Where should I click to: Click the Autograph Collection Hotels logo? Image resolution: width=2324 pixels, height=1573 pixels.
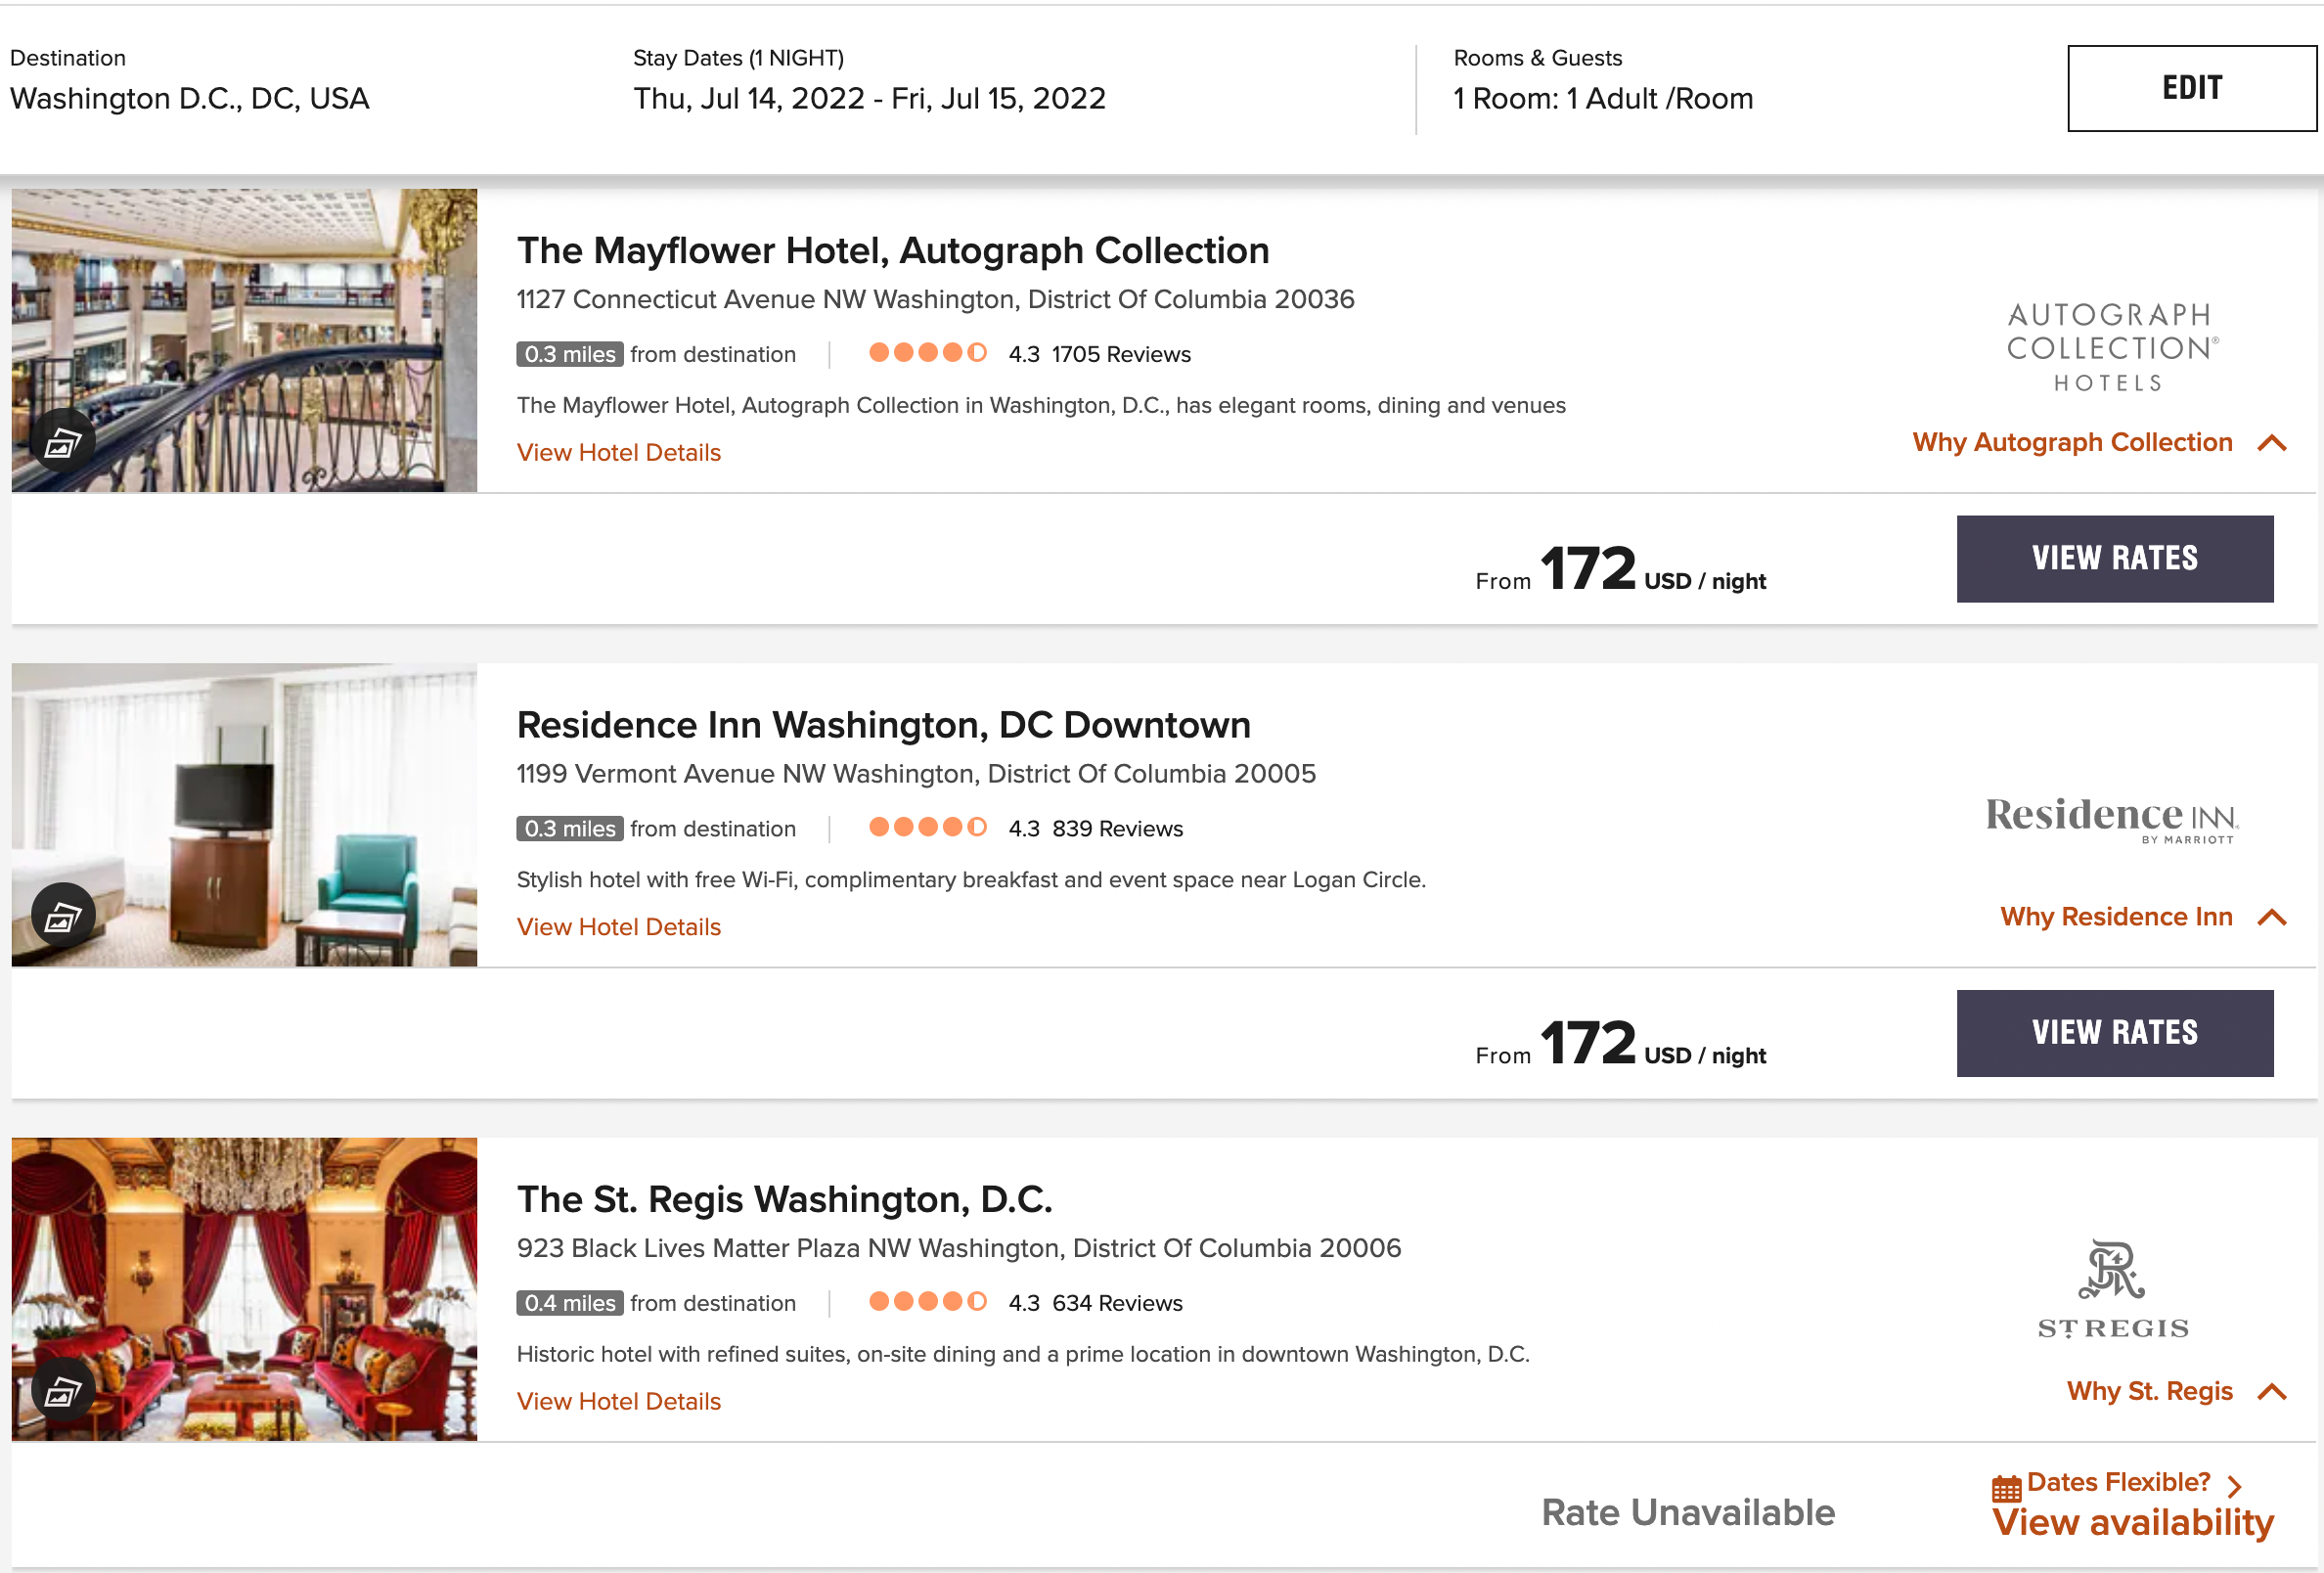(x=2112, y=347)
